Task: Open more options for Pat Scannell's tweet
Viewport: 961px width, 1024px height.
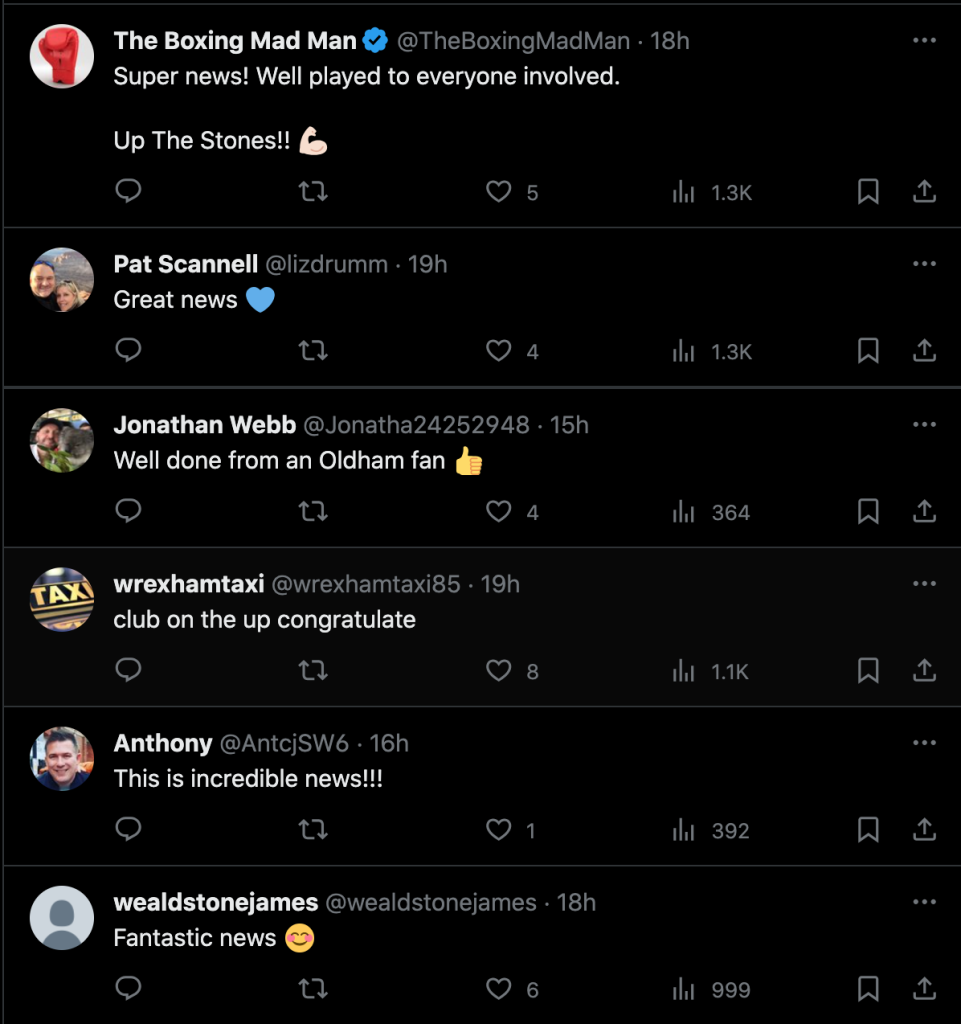Action: click(924, 264)
